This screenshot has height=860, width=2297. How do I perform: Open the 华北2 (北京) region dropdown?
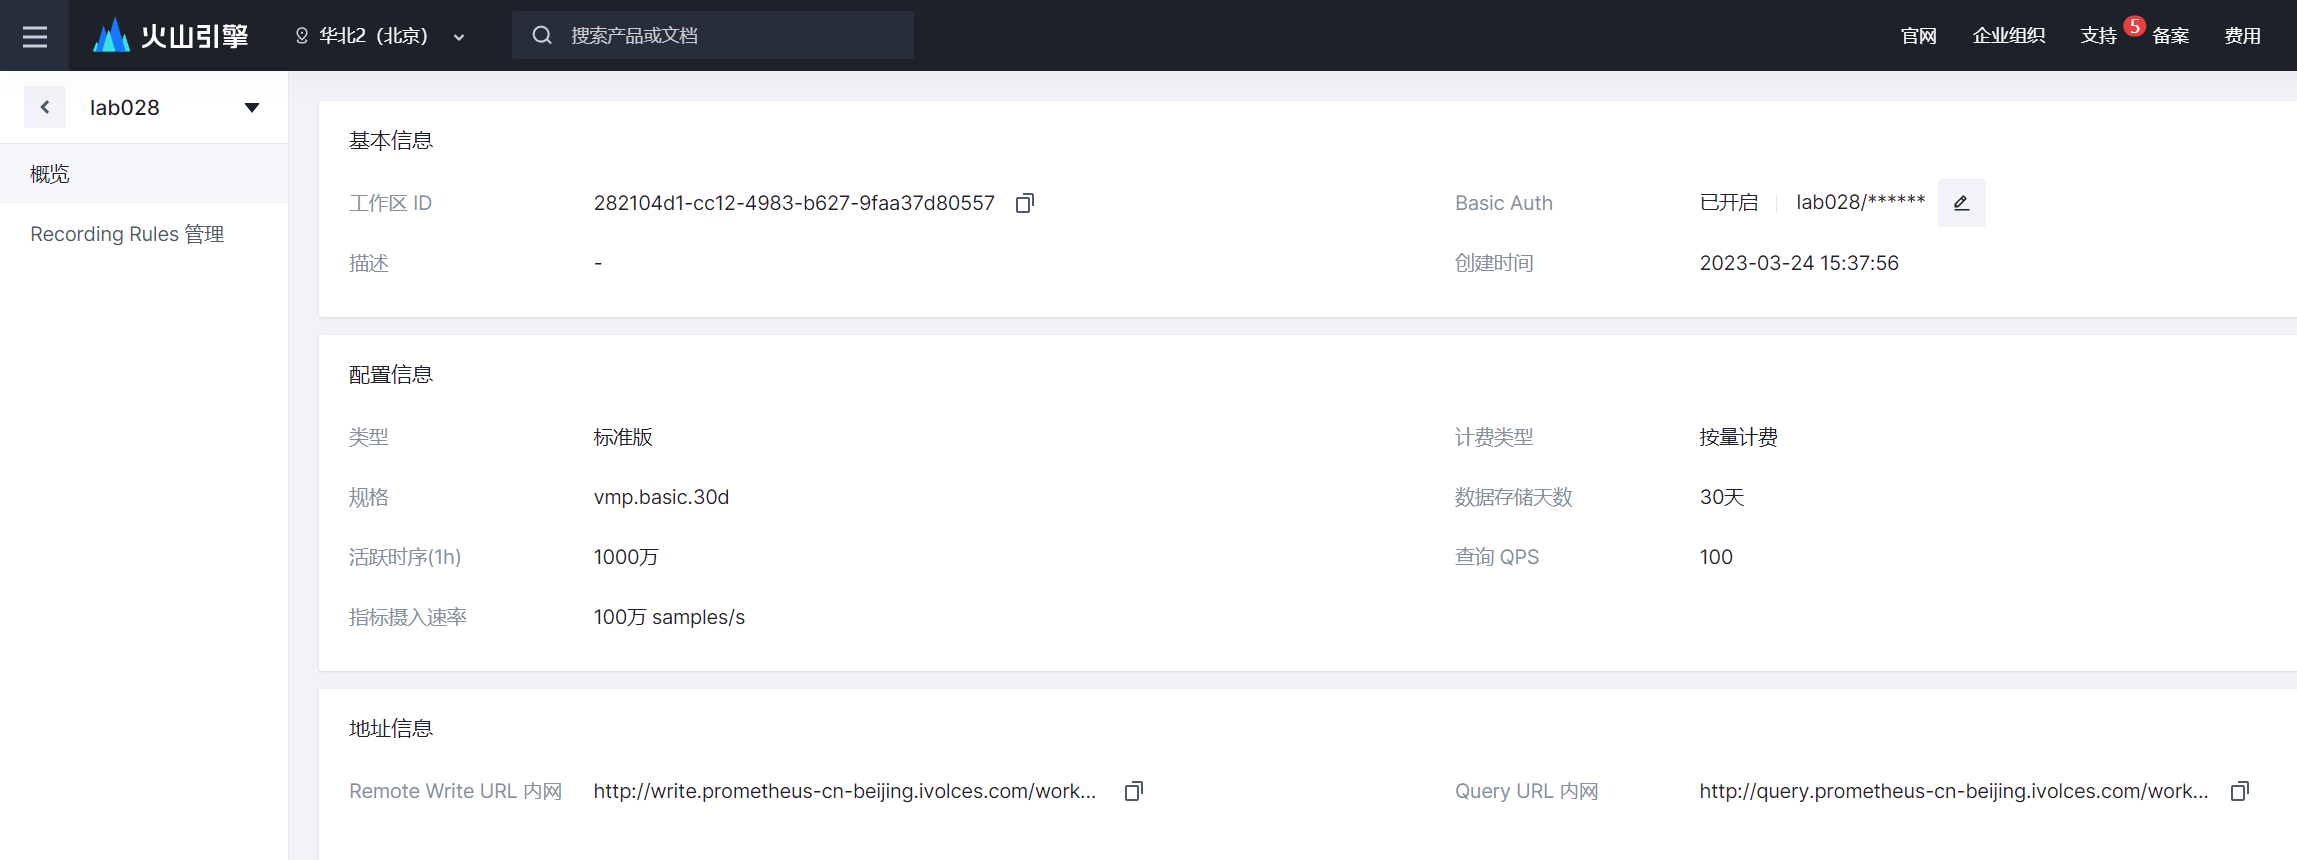coord(380,36)
